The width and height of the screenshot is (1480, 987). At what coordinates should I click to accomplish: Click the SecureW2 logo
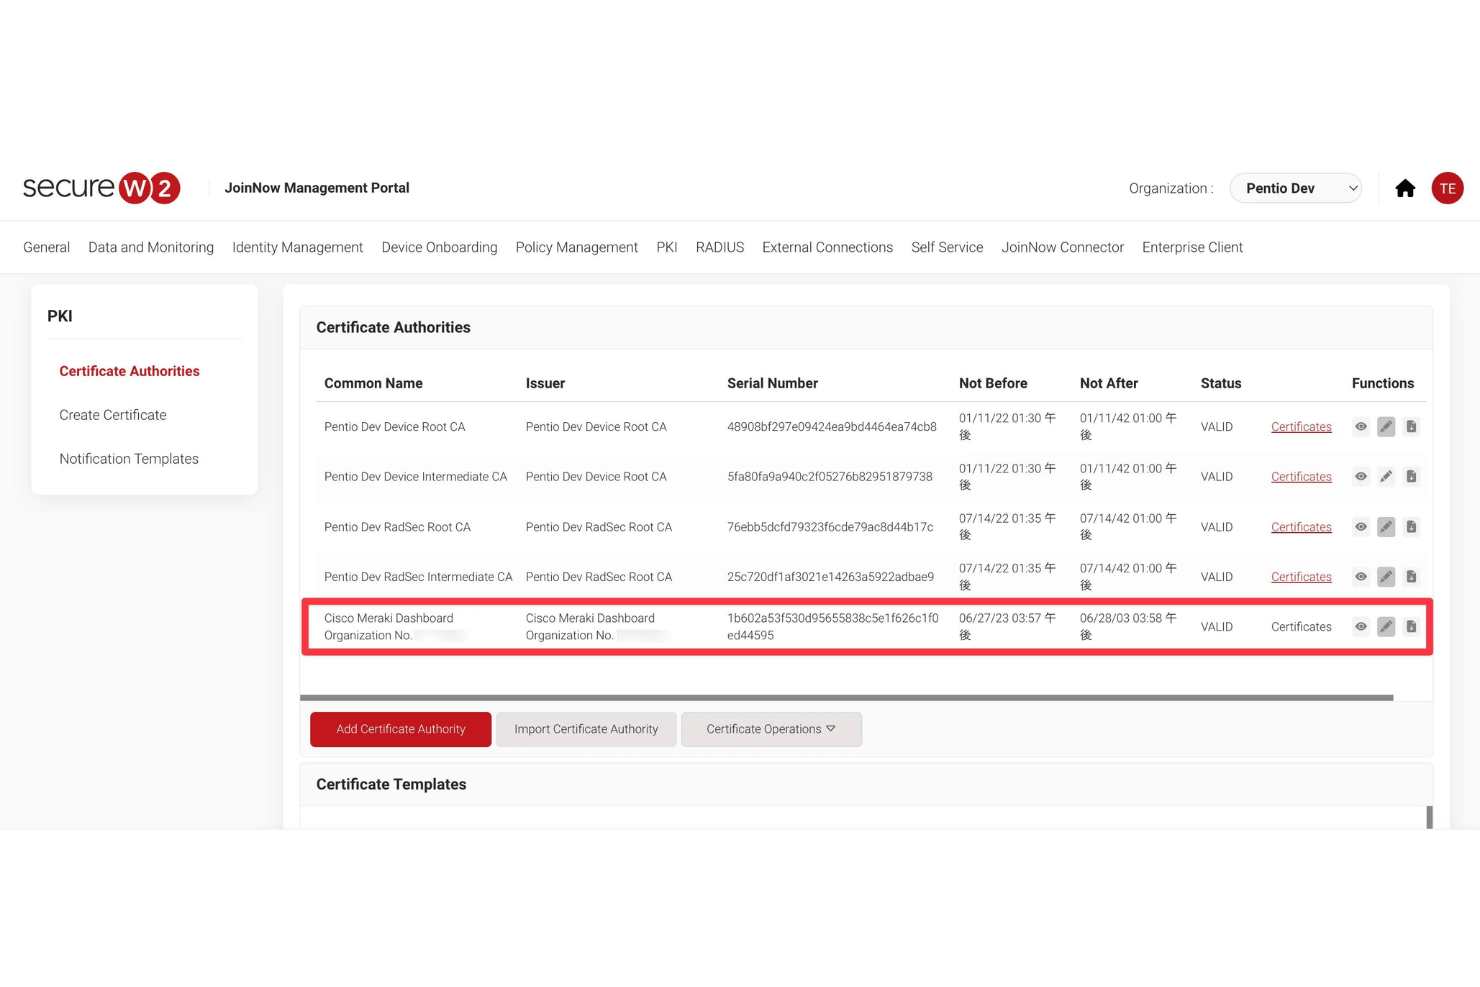101,188
